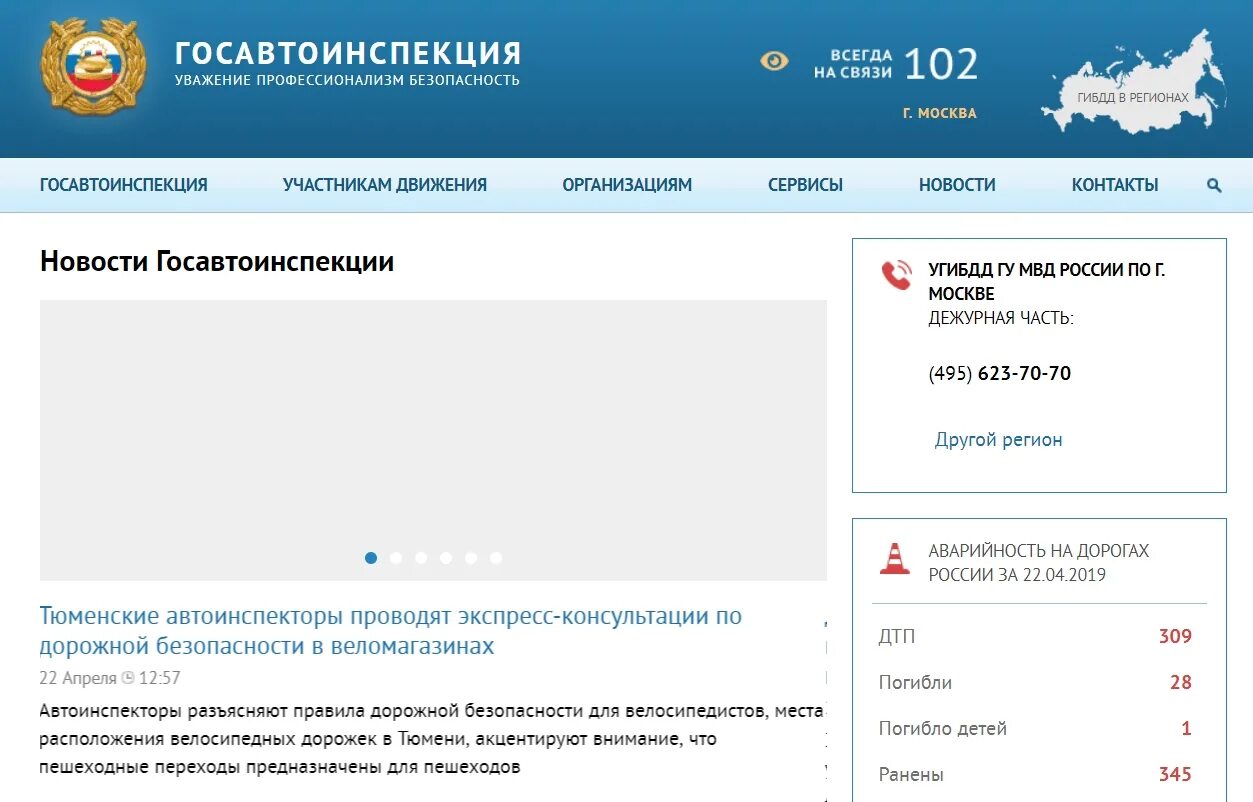Screen dimensions: 1253x802
Task: Click the traffic cone accident icon
Action: 895,559
